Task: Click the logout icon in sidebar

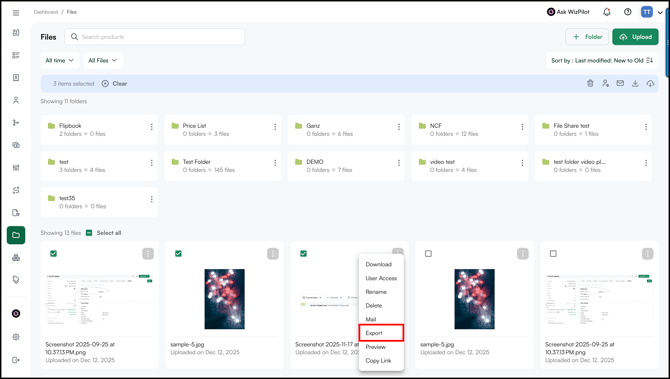Action: point(16,360)
